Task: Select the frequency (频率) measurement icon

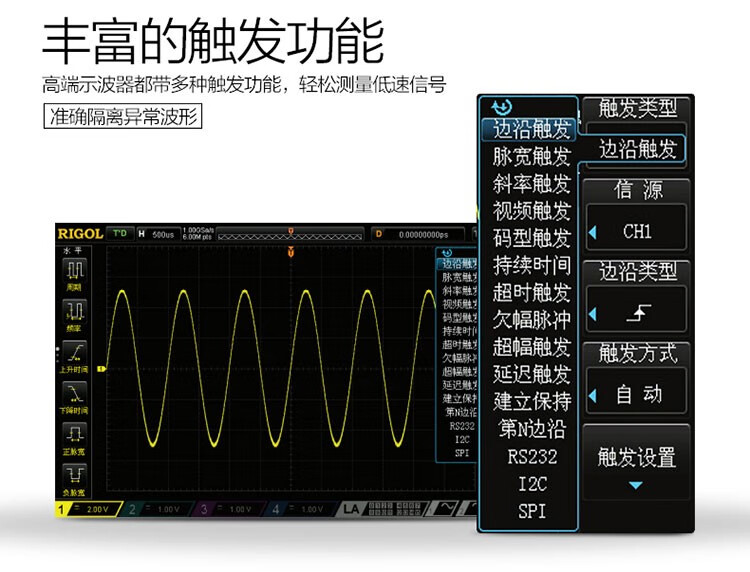Action: pyautogui.click(x=76, y=314)
